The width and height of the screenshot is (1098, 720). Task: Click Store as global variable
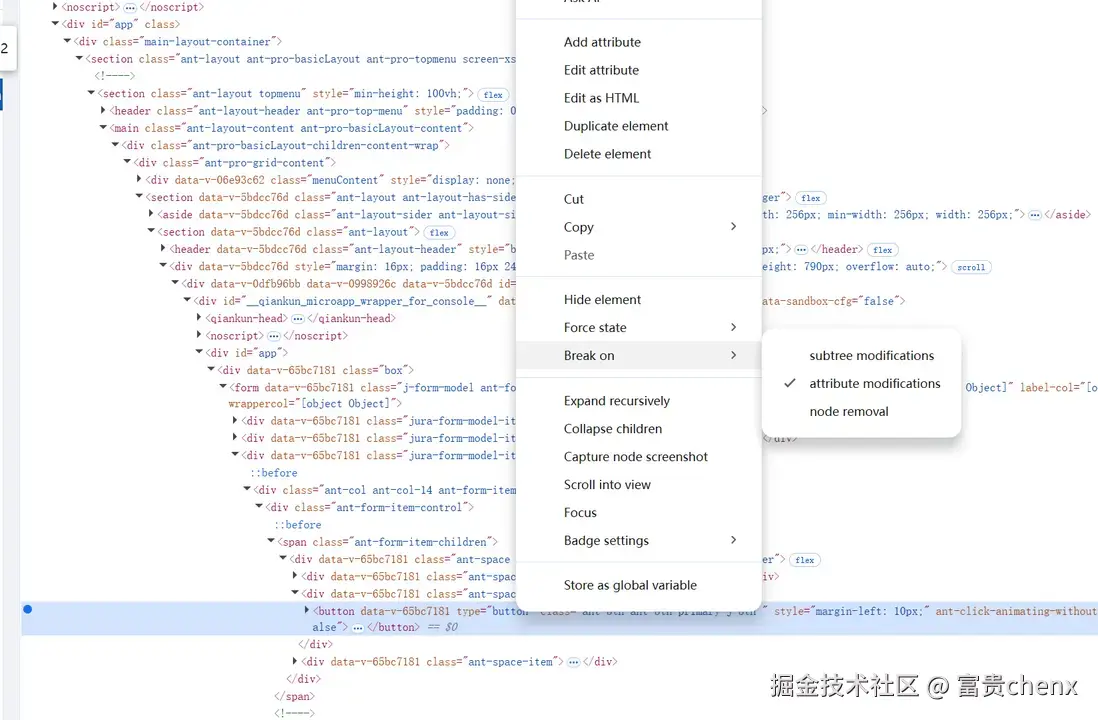point(639,586)
